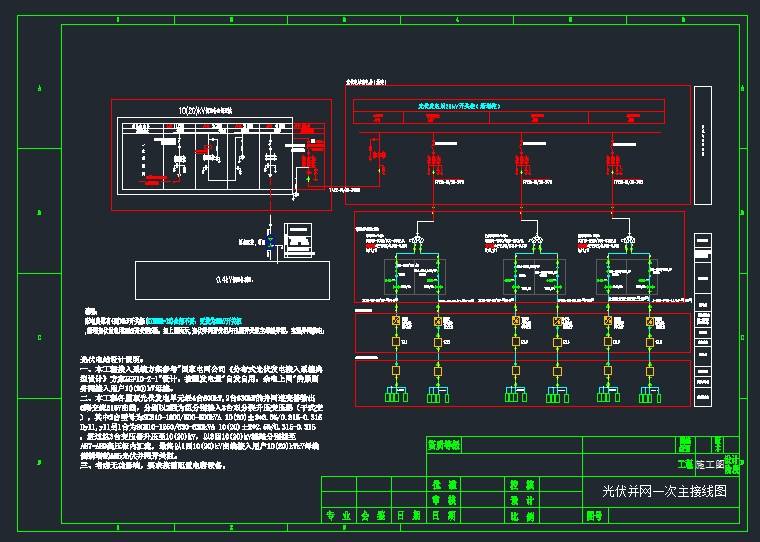Click the 比例 cell in the title block
Viewport: 760px width, 542px height.
coord(522,517)
